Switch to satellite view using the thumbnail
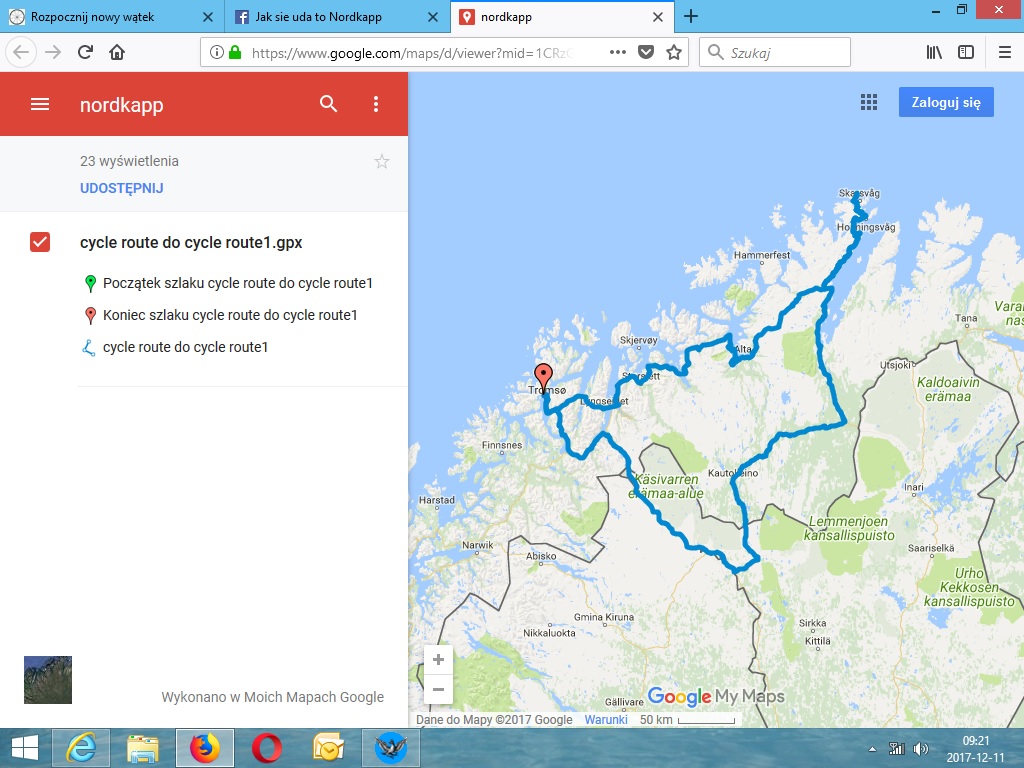 coord(48,680)
